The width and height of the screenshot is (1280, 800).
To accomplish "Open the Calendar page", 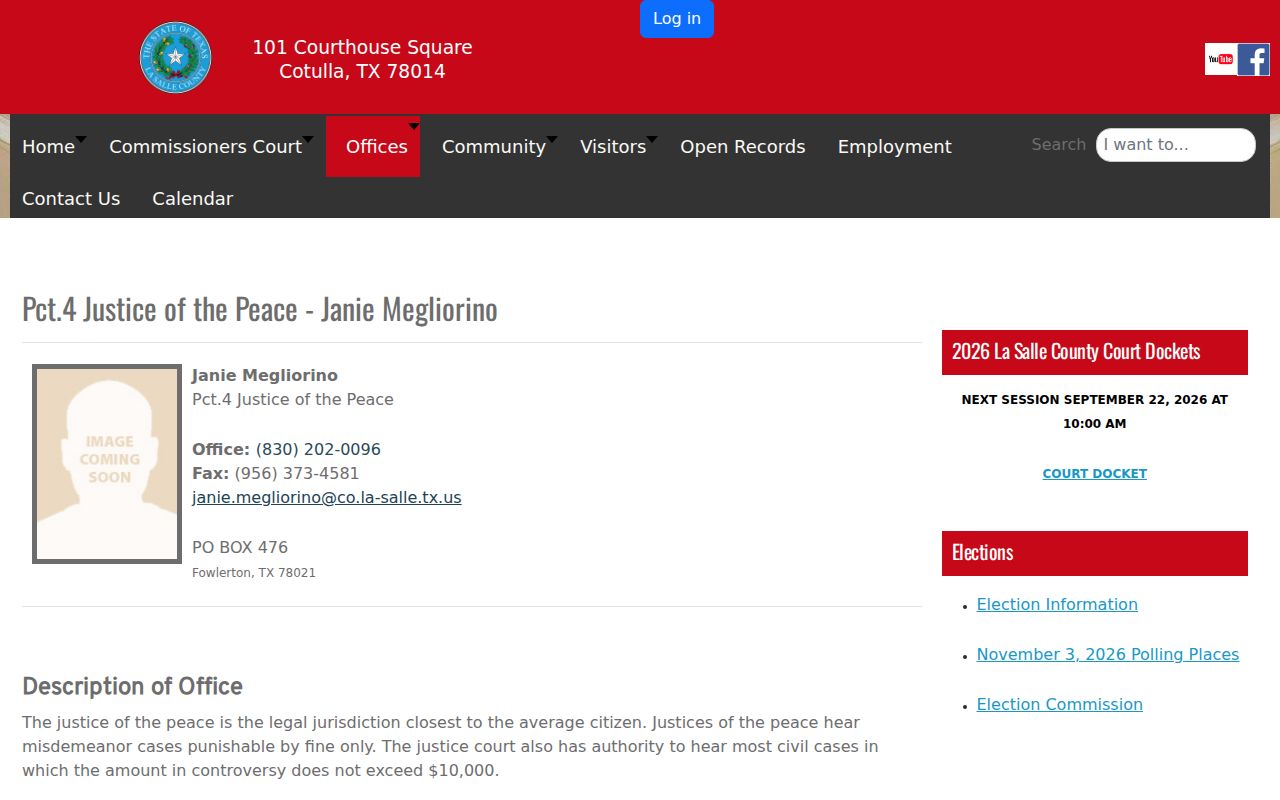I will pos(192,199).
